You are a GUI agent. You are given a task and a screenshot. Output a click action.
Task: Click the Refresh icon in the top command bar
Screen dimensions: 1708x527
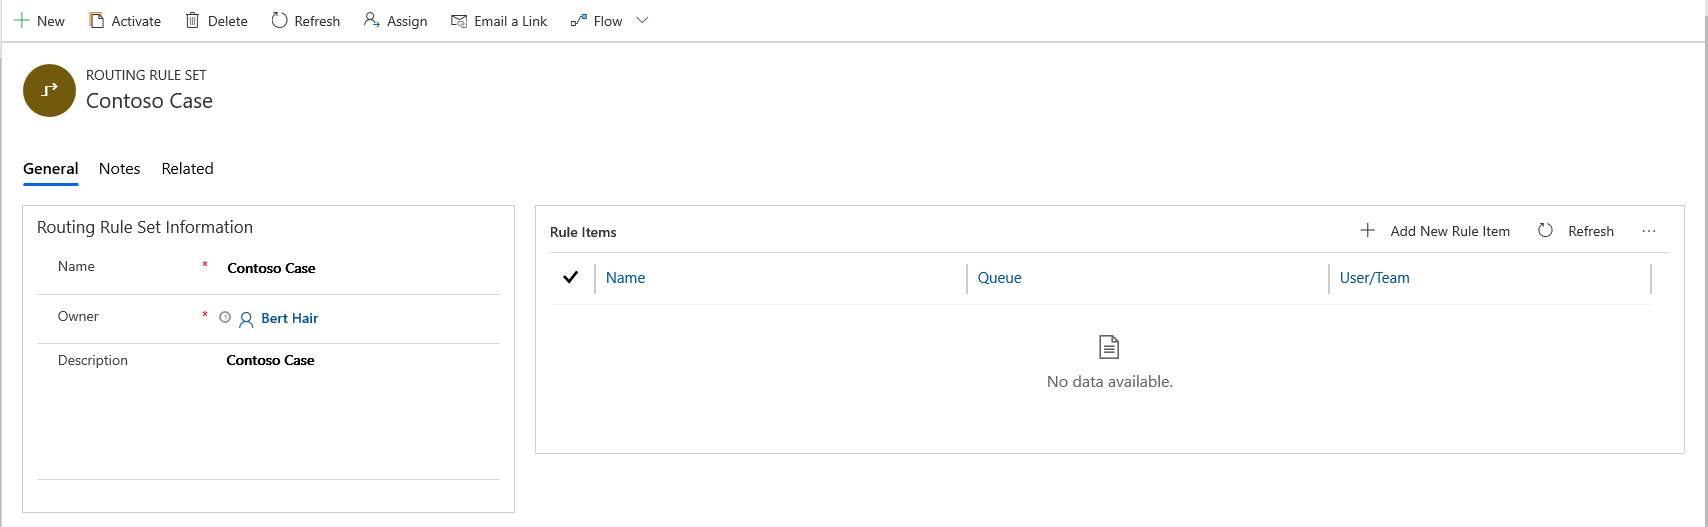280,21
